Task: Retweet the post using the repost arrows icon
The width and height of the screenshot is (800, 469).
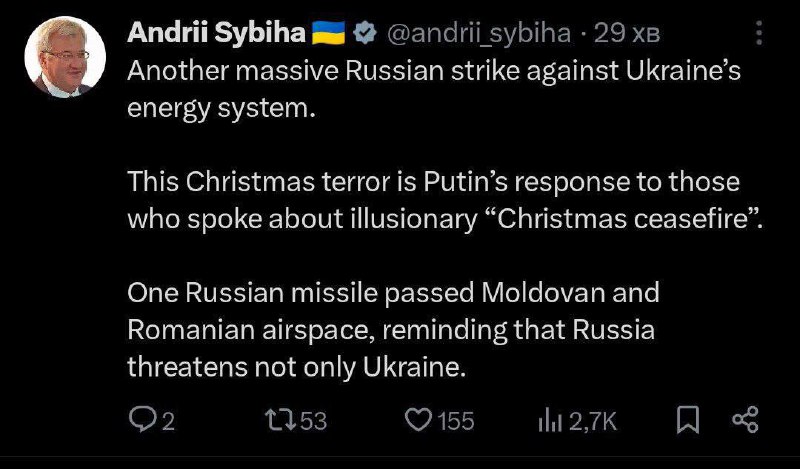Action: pyautogui.click(x=283, y=420)
